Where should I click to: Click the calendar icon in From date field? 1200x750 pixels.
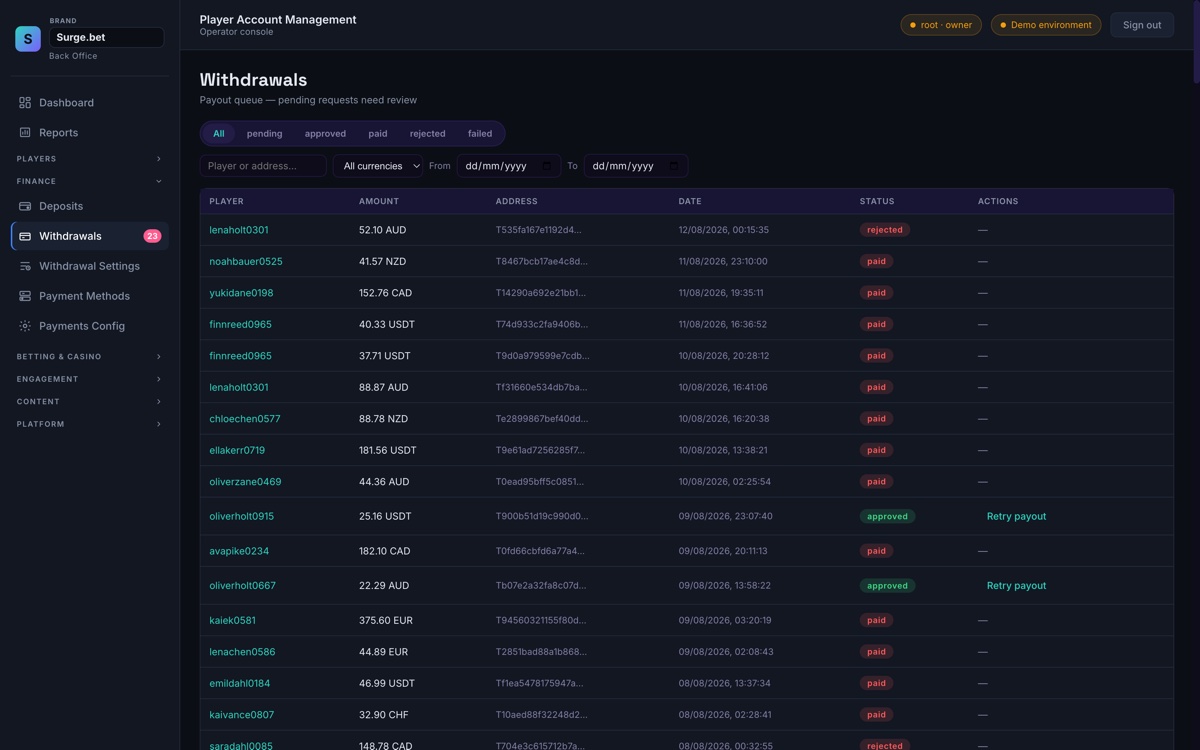[547, 166]
